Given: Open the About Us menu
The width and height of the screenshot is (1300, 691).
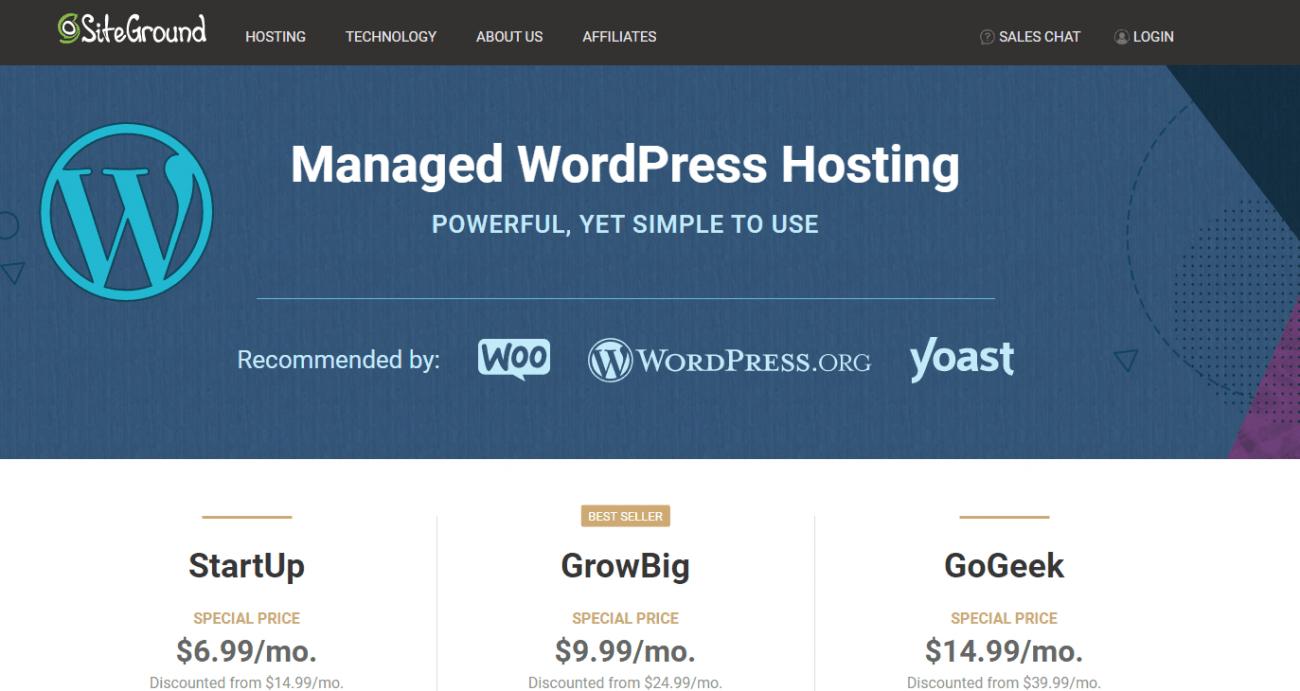Looking at the screenshot, I should [x=509, y=37].
